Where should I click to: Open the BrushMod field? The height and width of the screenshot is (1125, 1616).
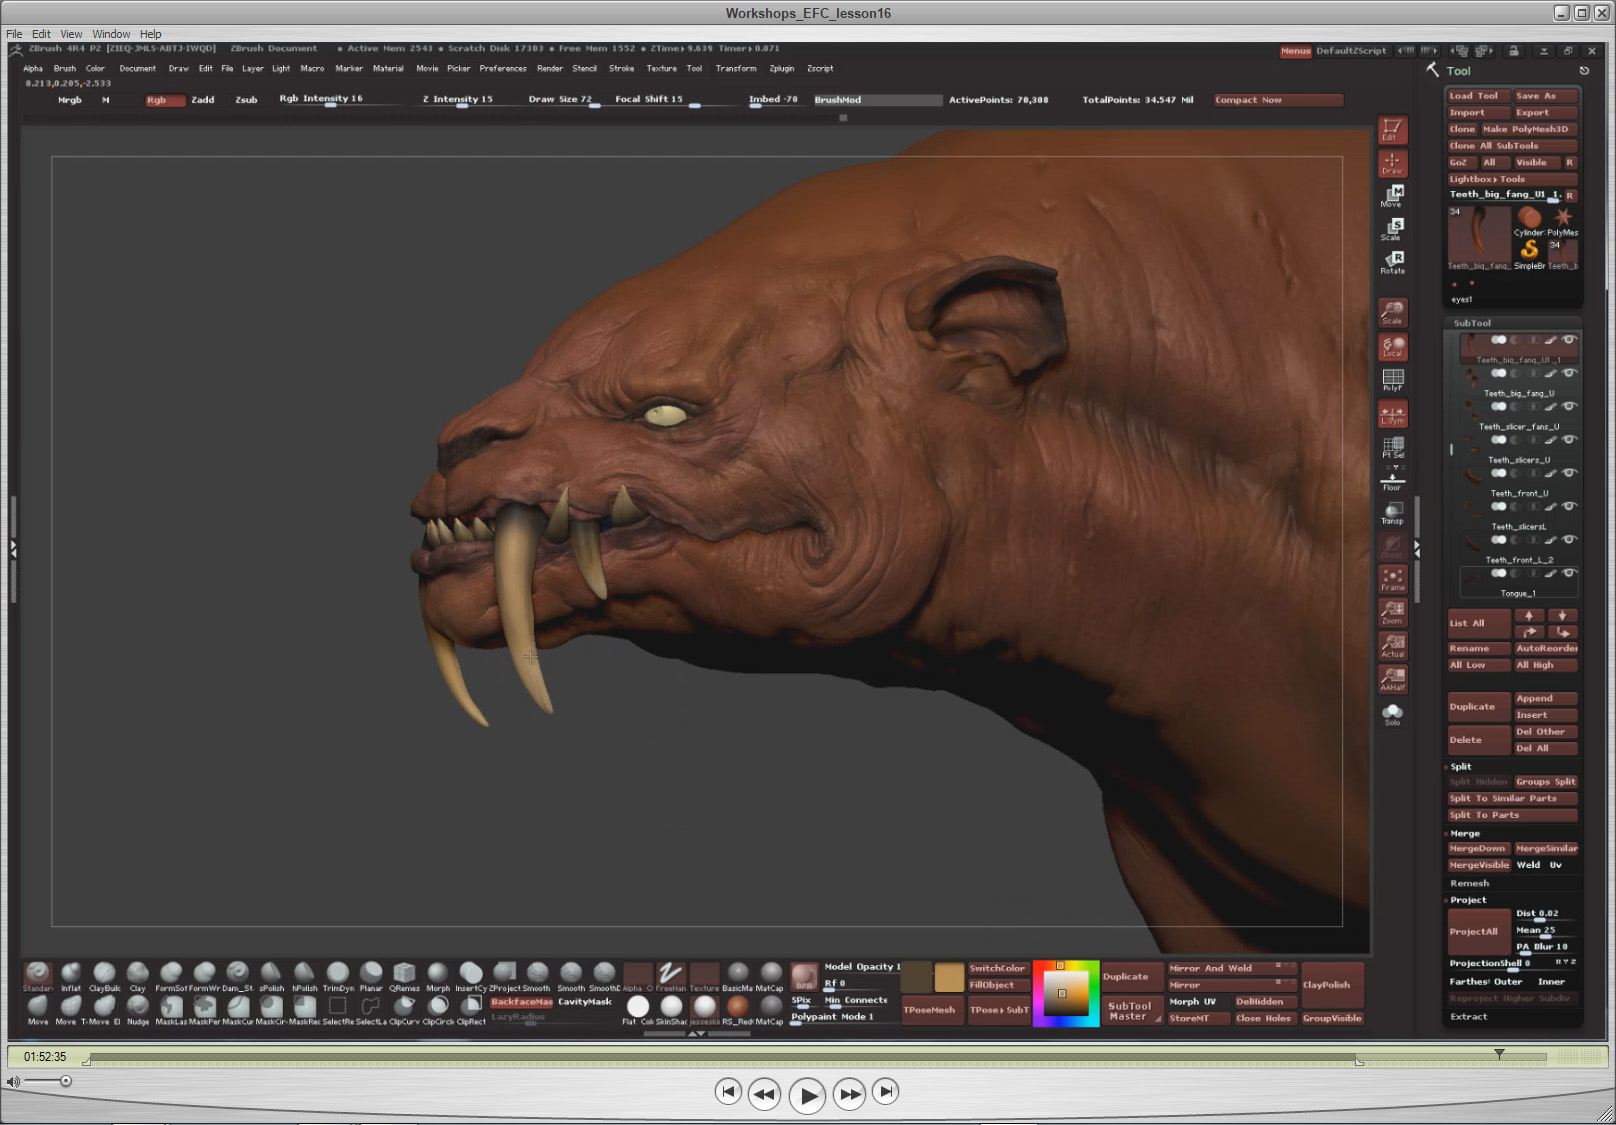(x=877, y=100)
